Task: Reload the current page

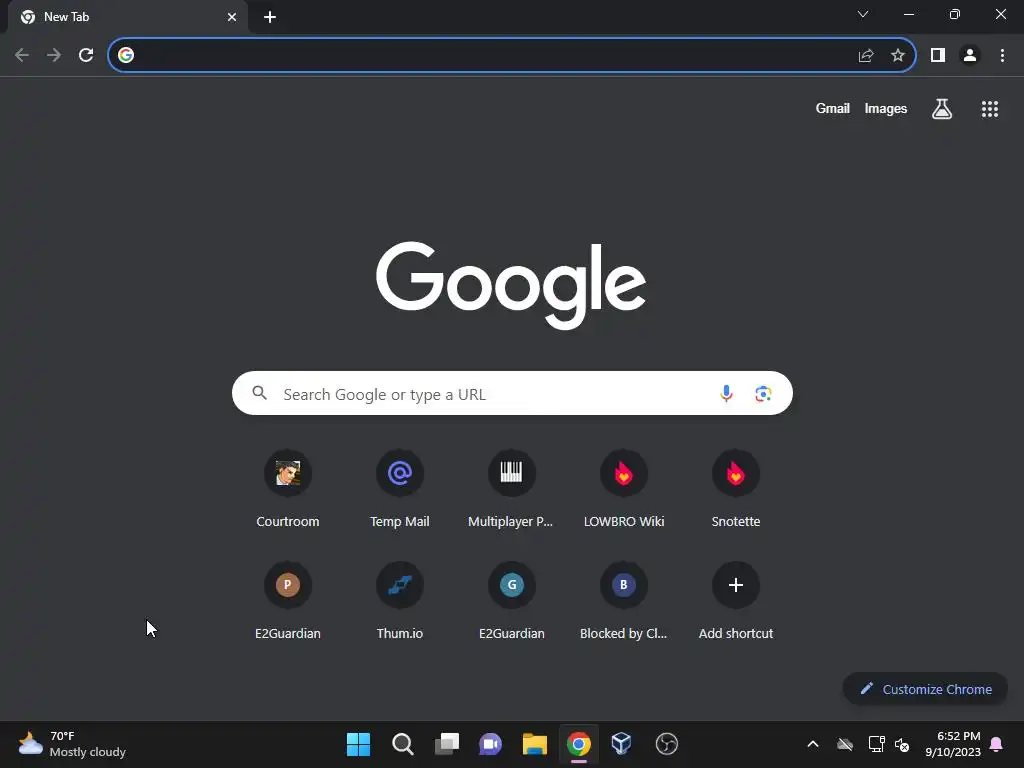Action: (x=86, y=55)
